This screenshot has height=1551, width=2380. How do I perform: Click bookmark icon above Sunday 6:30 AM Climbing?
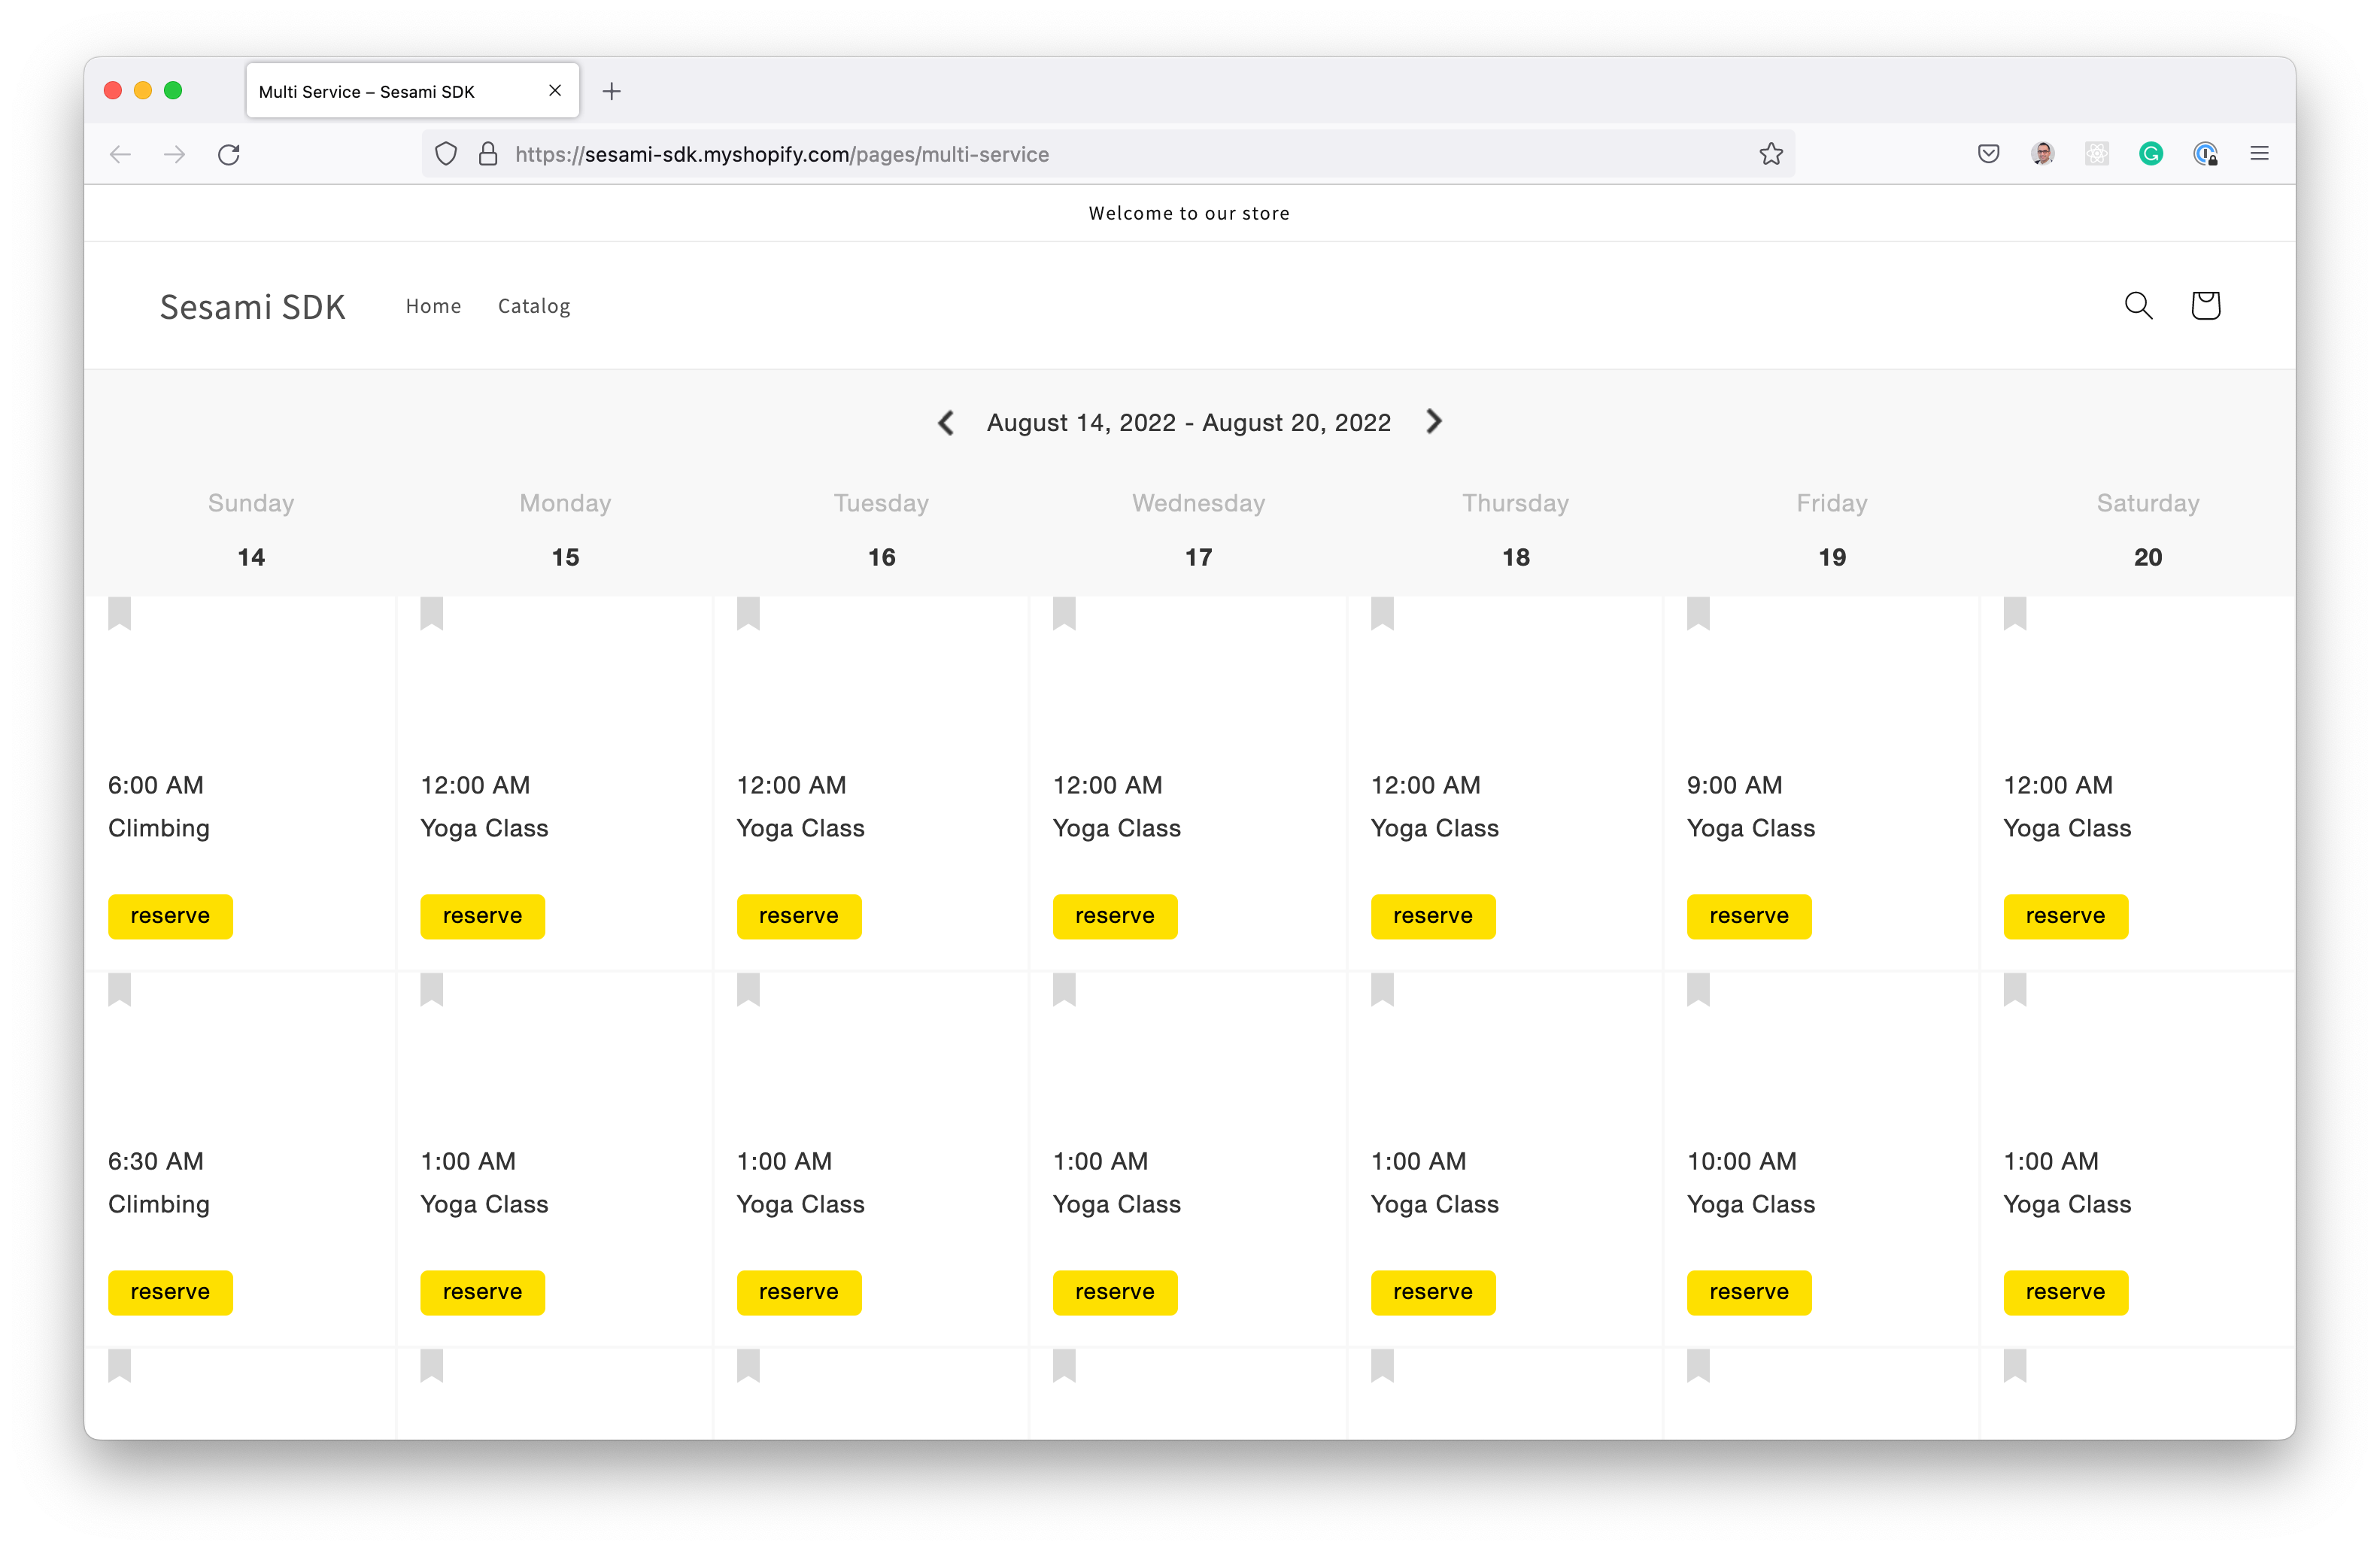point(120,989)
